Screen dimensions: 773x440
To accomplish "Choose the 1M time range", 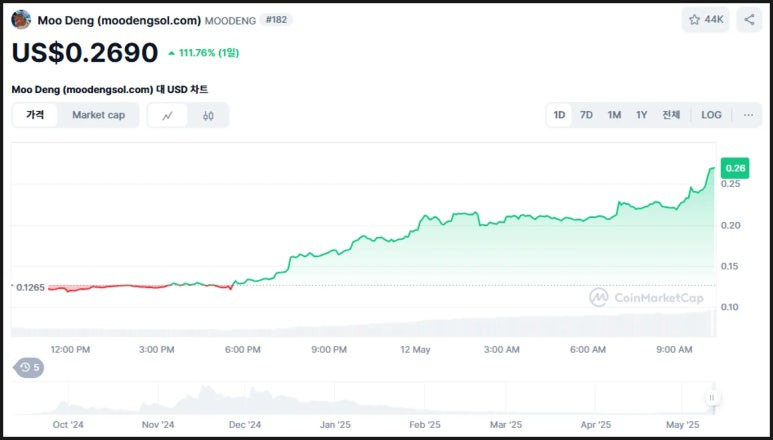I will click(x=614, y=115).
